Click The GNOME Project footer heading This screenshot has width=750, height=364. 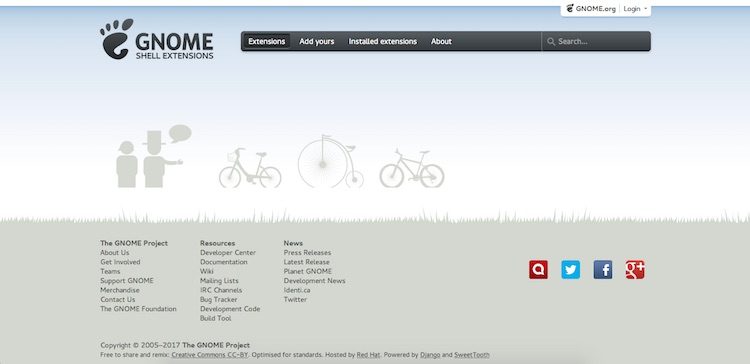point(134,243)
